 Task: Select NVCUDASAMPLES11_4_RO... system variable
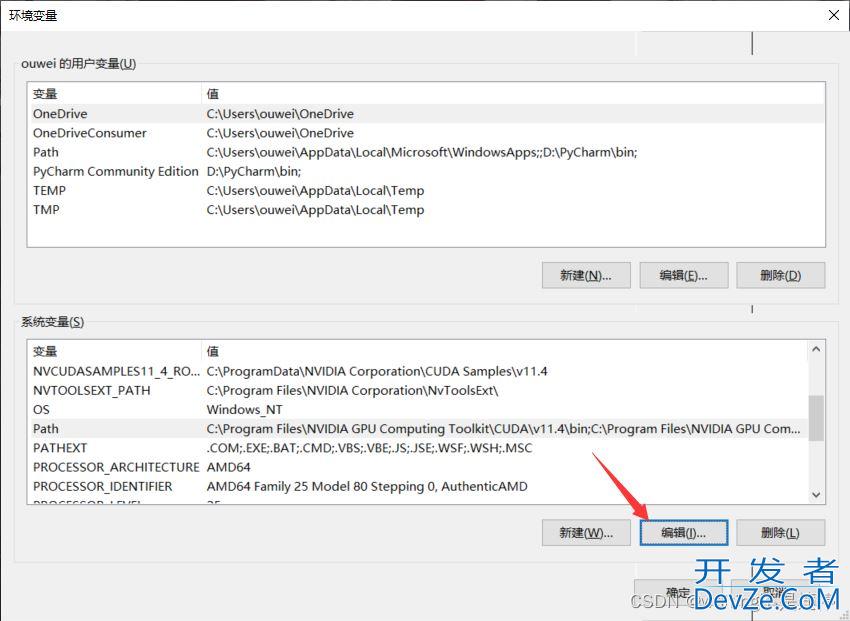click(418, 371)
